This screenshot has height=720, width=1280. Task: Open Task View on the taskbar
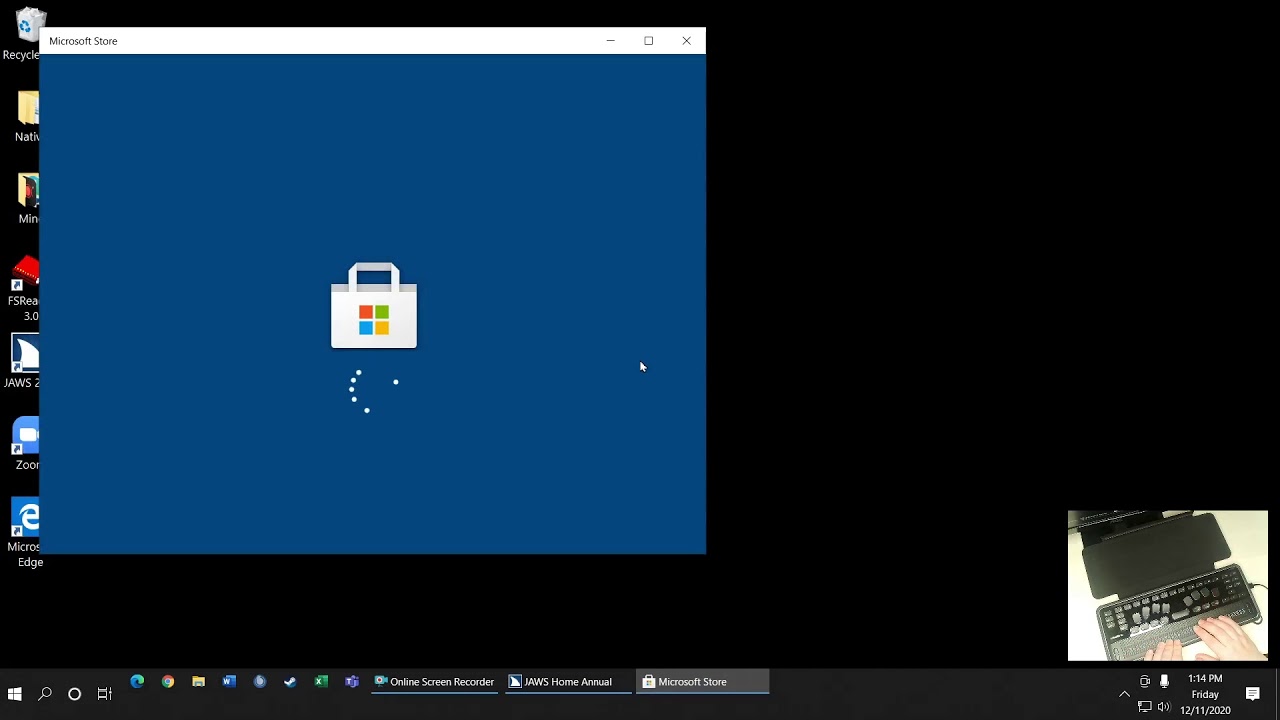[104, 694]
